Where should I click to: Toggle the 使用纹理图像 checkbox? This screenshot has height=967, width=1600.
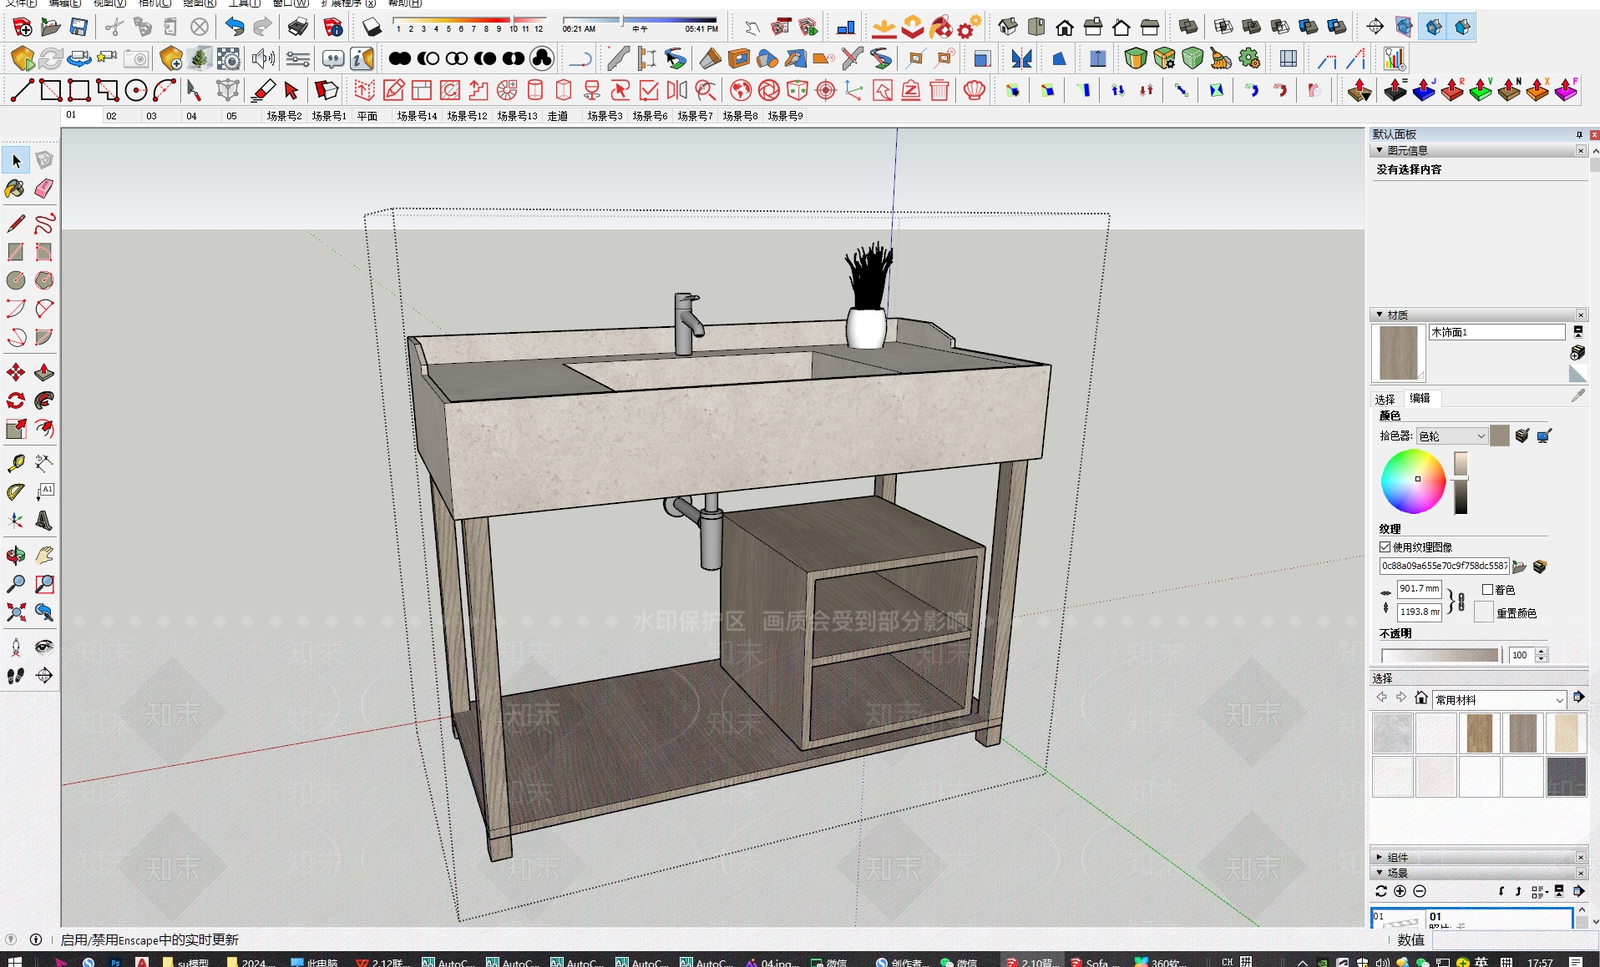[x=1385, y=547]
